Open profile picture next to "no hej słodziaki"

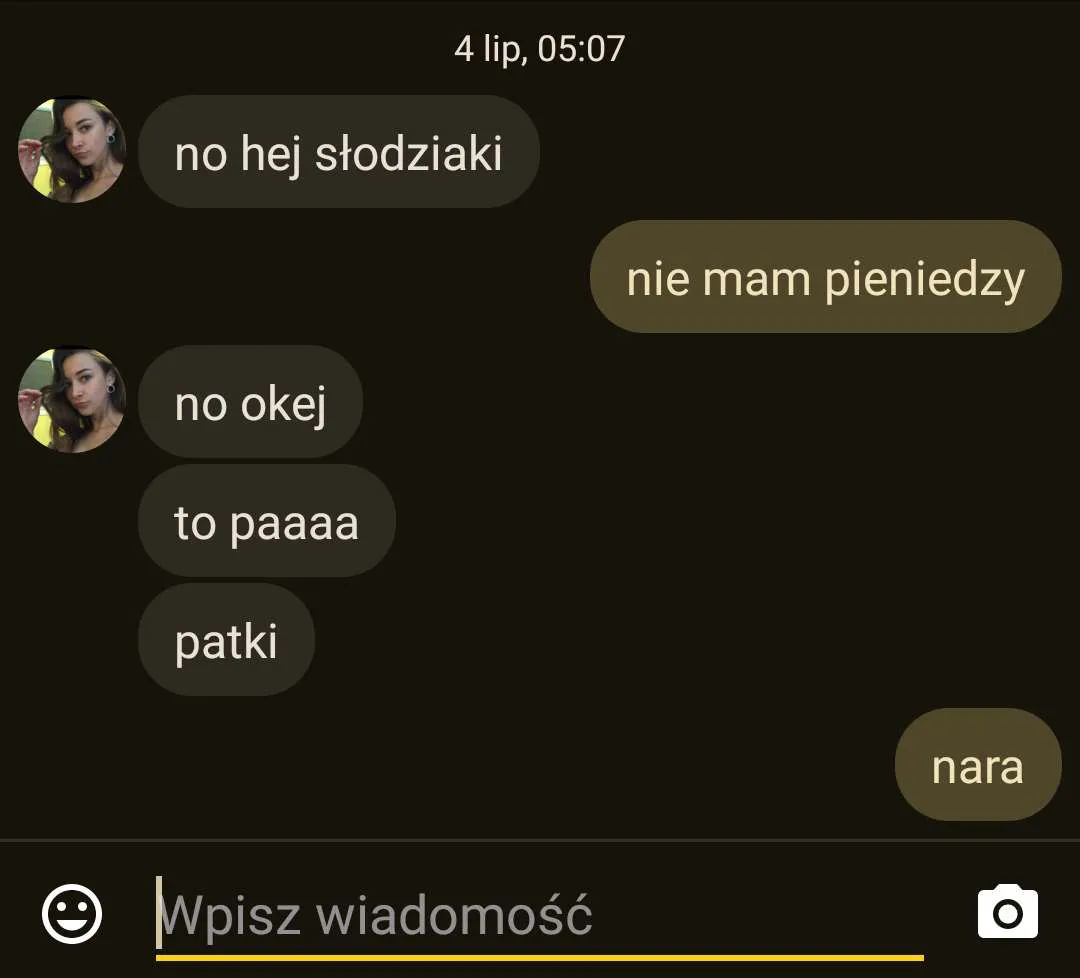pyautogui.click(x=72, y=149)
